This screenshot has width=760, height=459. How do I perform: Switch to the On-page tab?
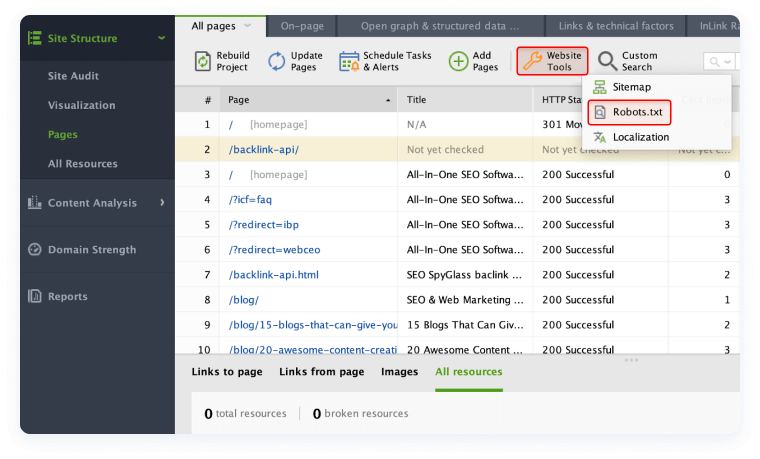coord(301,26)
